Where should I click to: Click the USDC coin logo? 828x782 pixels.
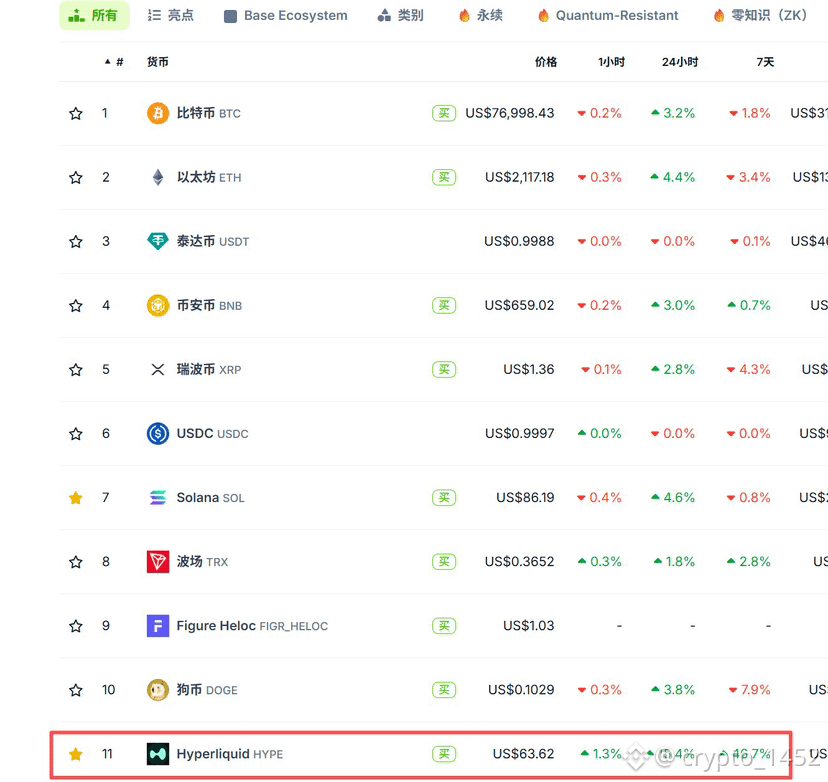157,434
